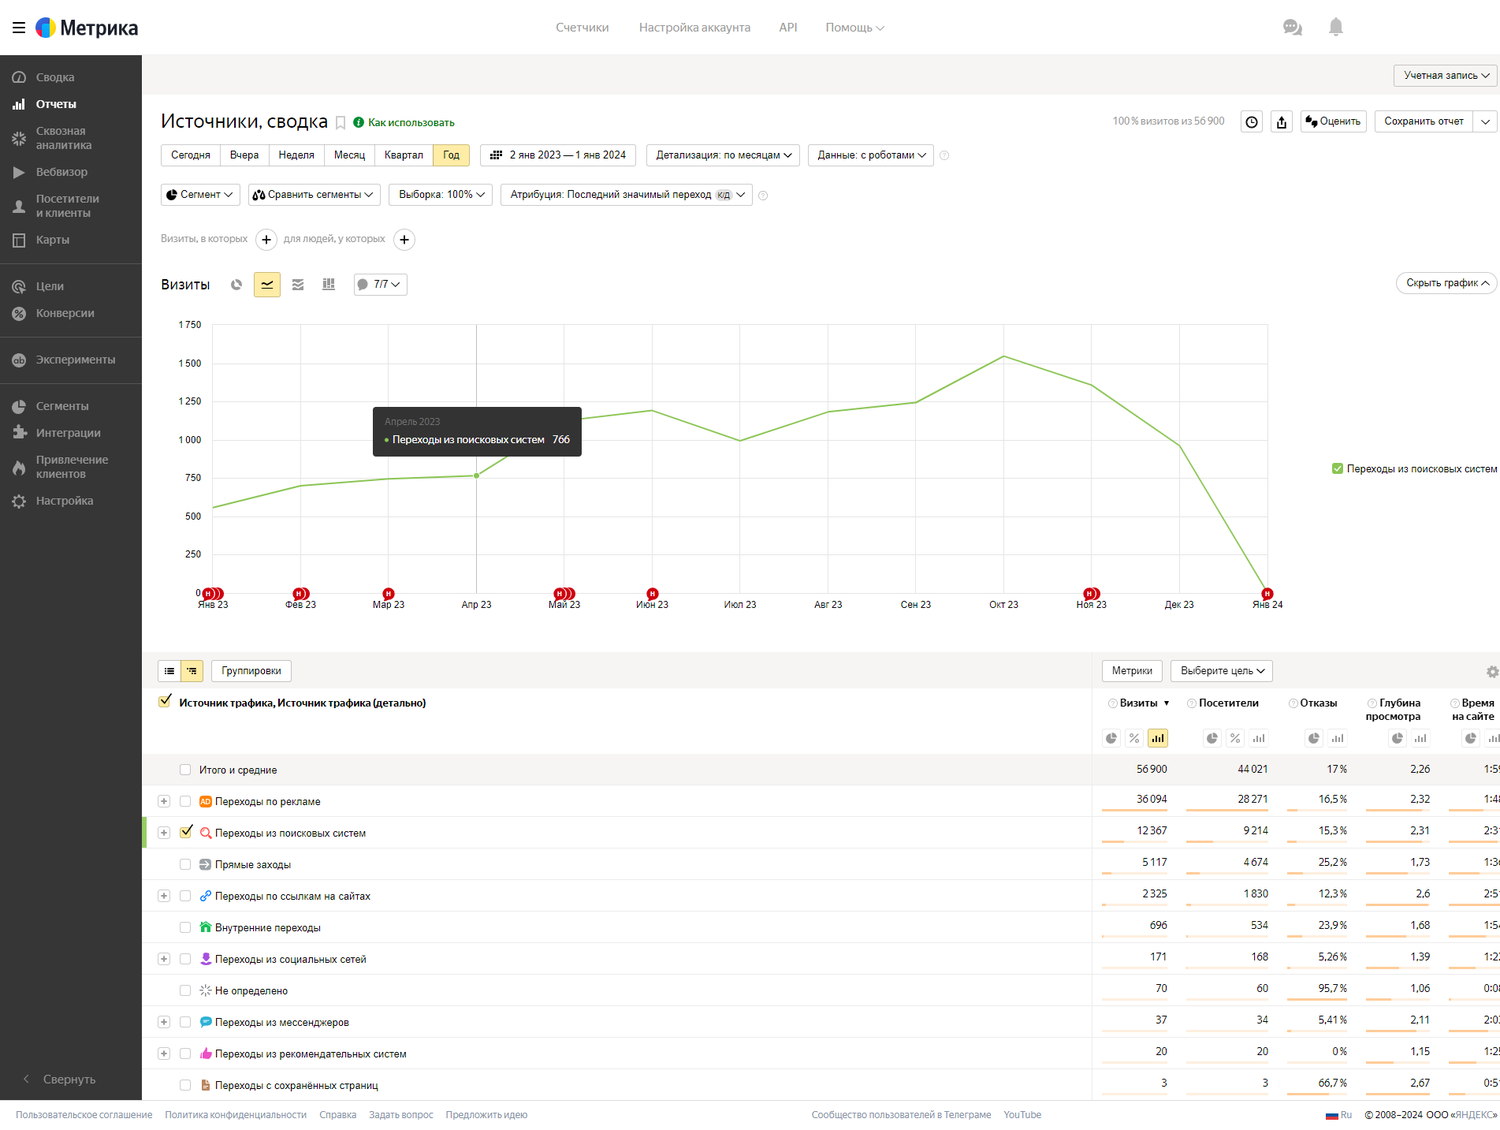Show pie display for Посетители column
The width and height of the screenshot is (1500, 1130).
coord(1212,738)
